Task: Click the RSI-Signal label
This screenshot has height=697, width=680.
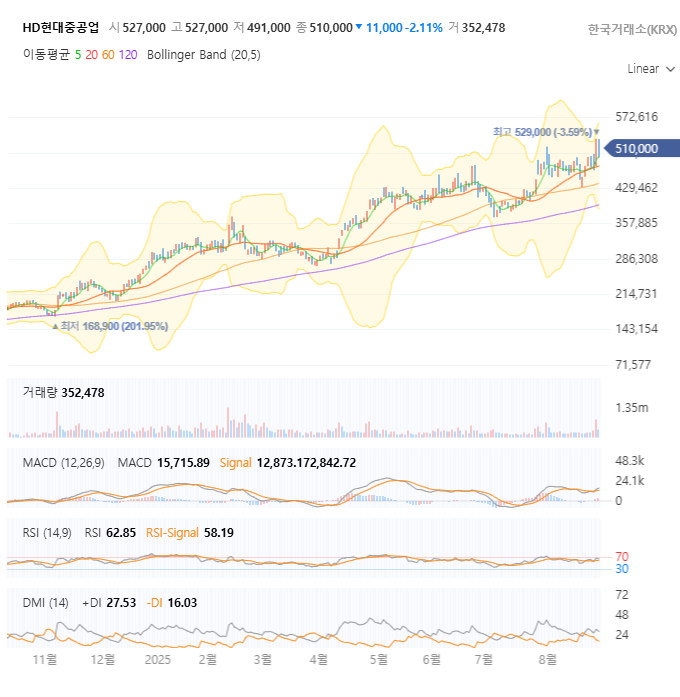Action: pyautogui.click(x=172, y=533)
